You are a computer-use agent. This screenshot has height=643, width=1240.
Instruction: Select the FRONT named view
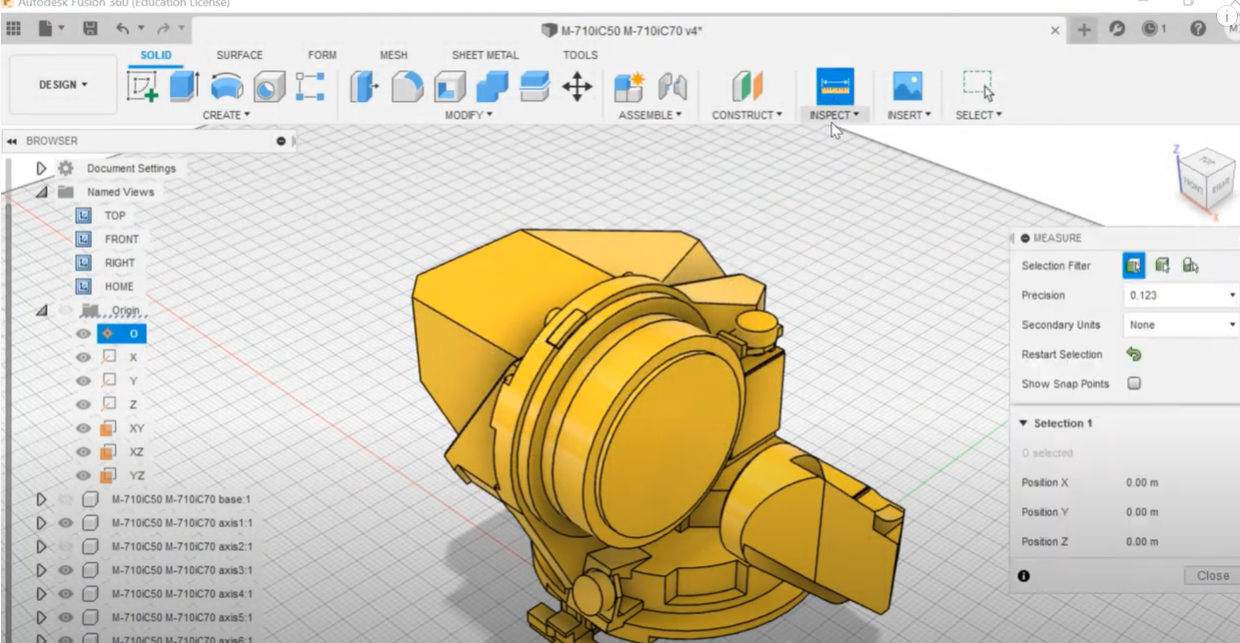pyautogui.click(x=121, y=239)
